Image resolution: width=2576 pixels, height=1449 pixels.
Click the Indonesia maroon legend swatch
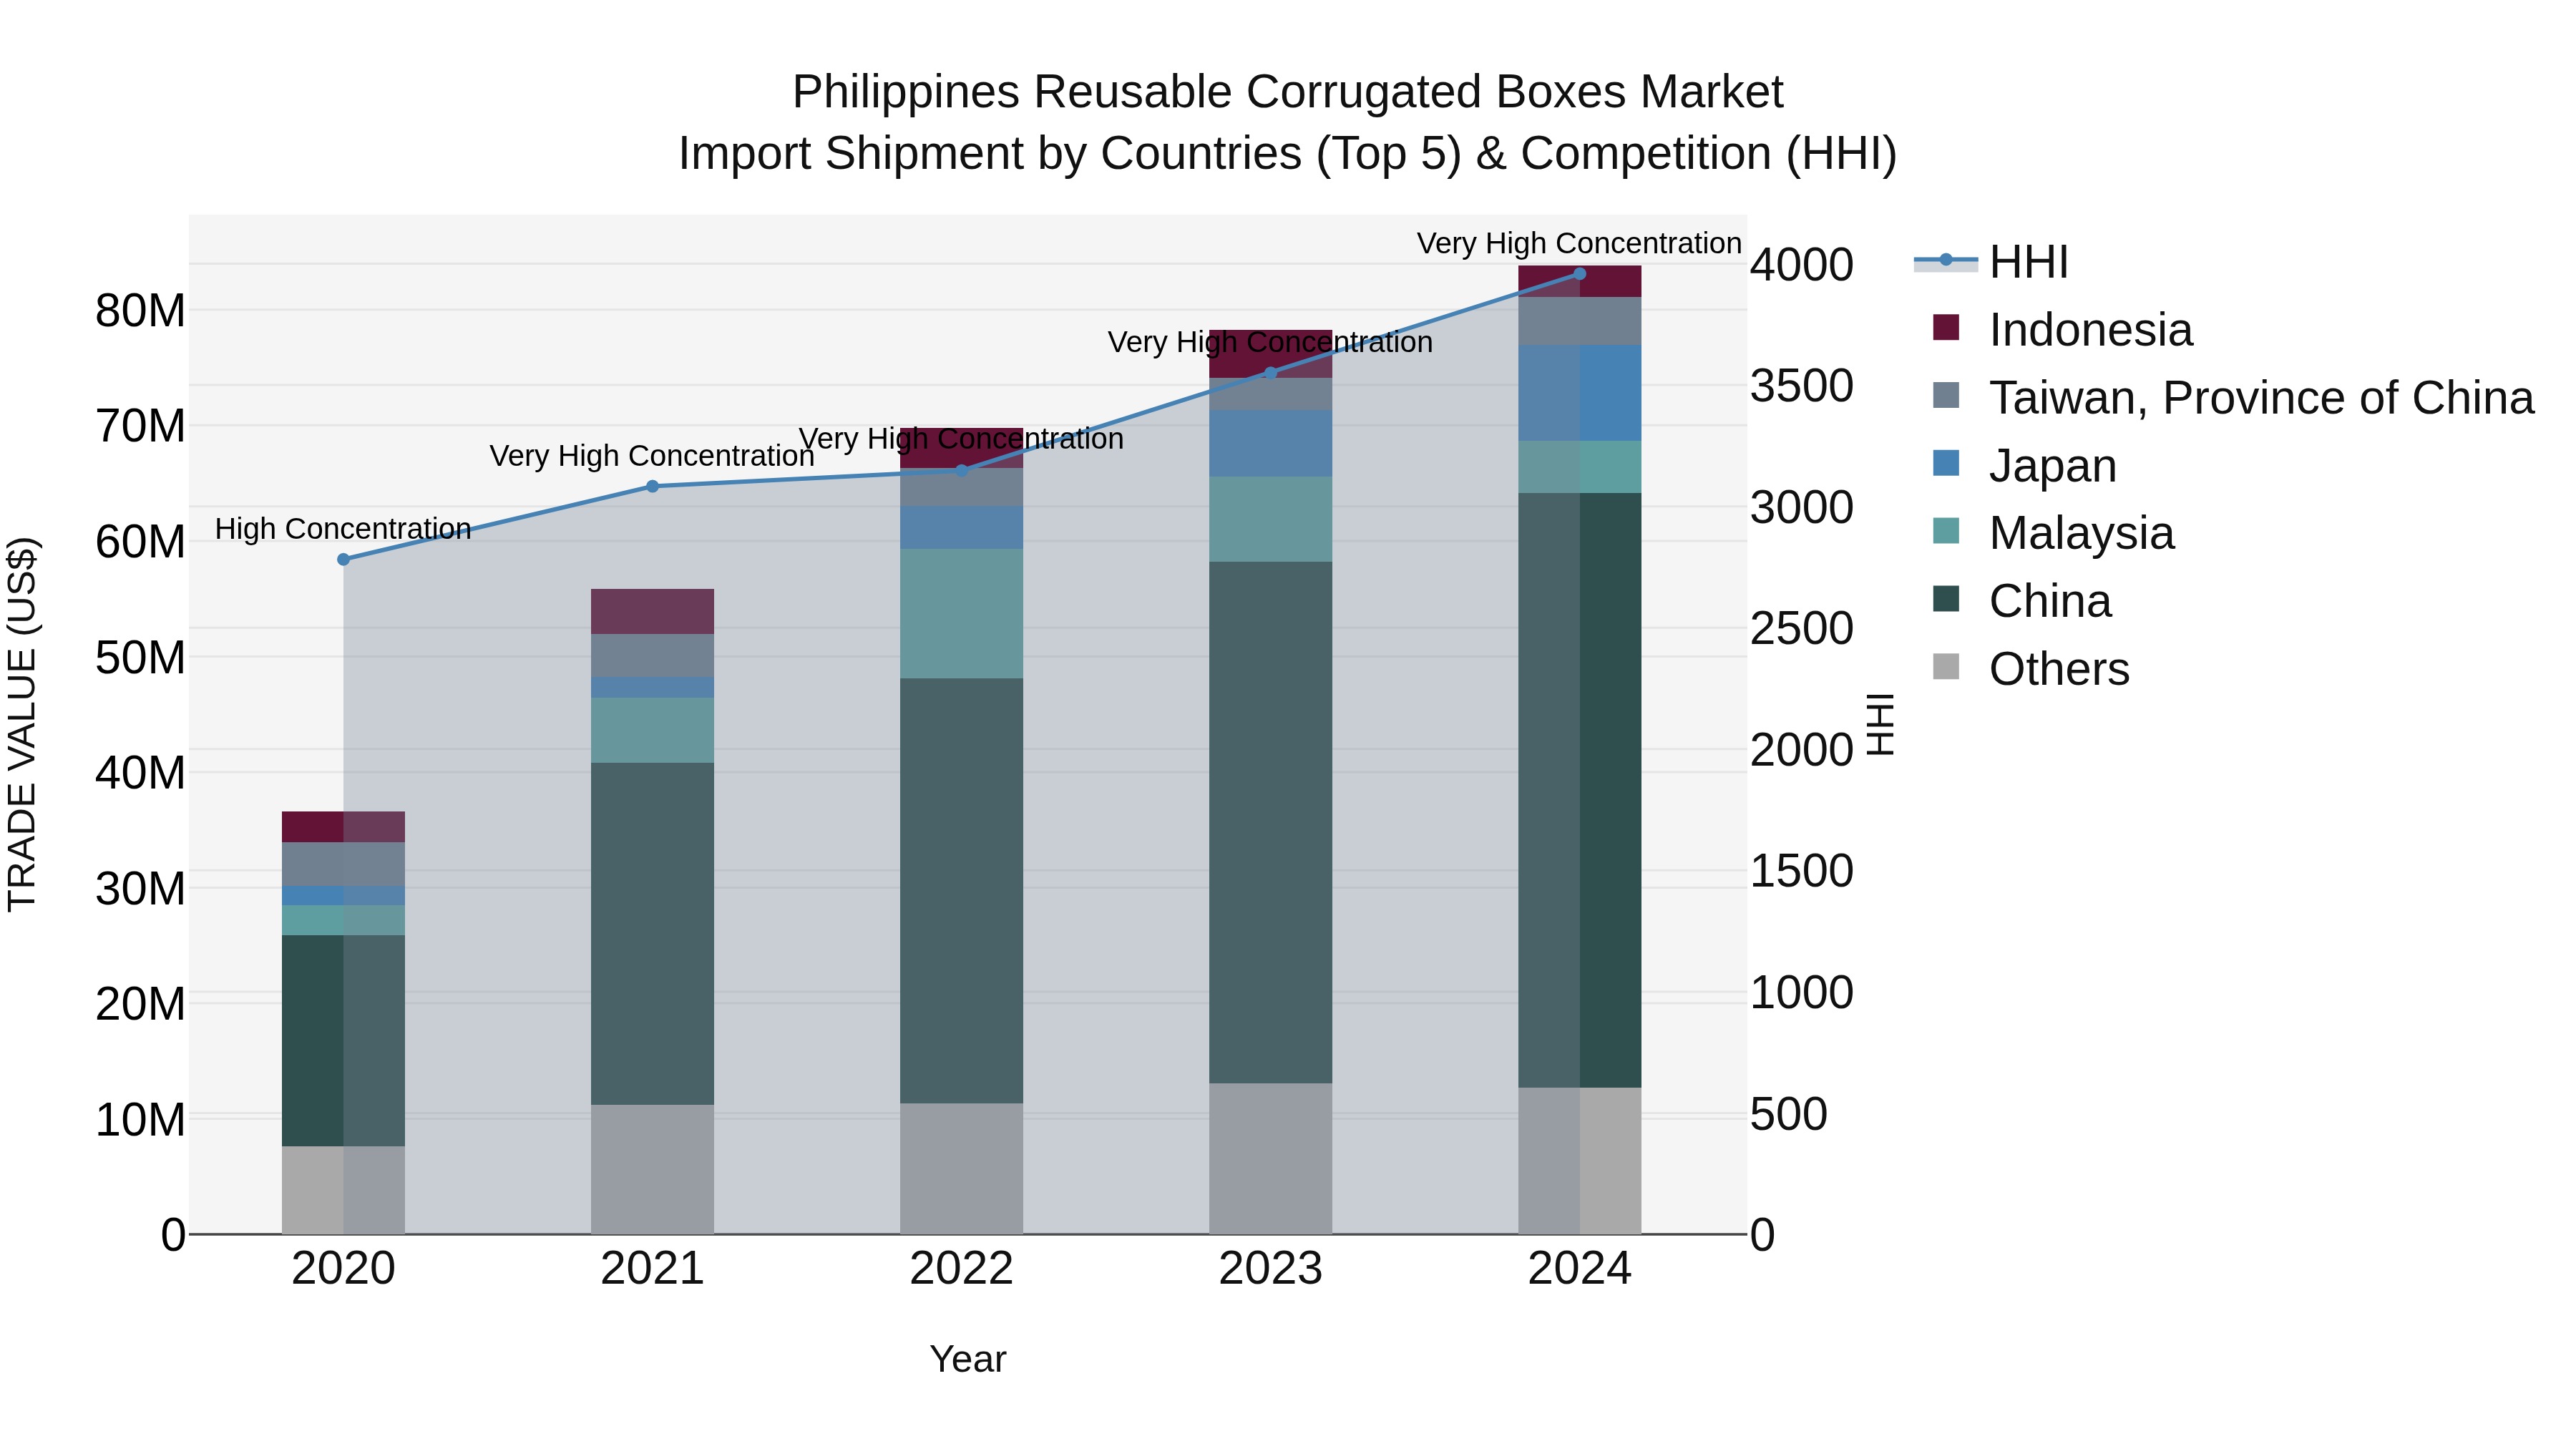[1946, 327]
